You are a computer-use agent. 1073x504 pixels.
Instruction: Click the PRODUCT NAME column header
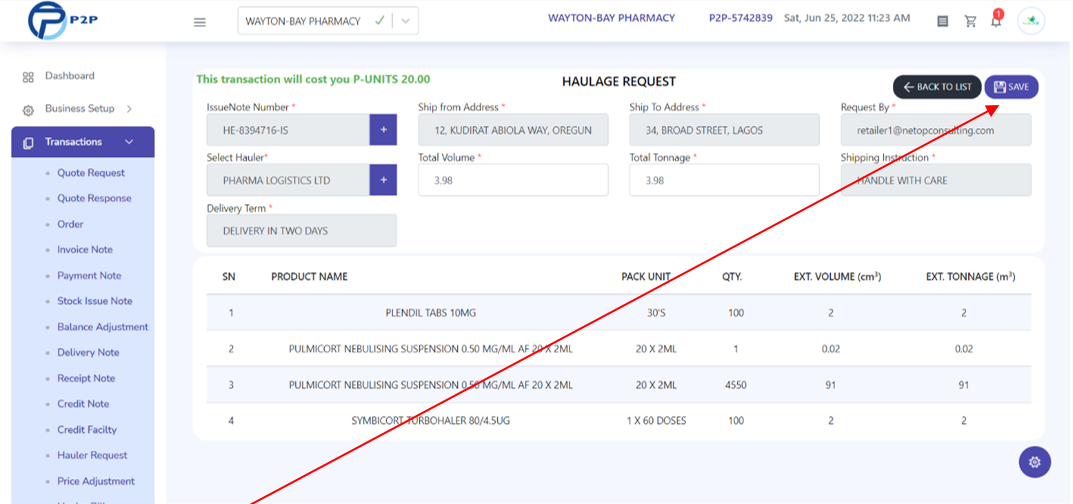tap(309, 277)
